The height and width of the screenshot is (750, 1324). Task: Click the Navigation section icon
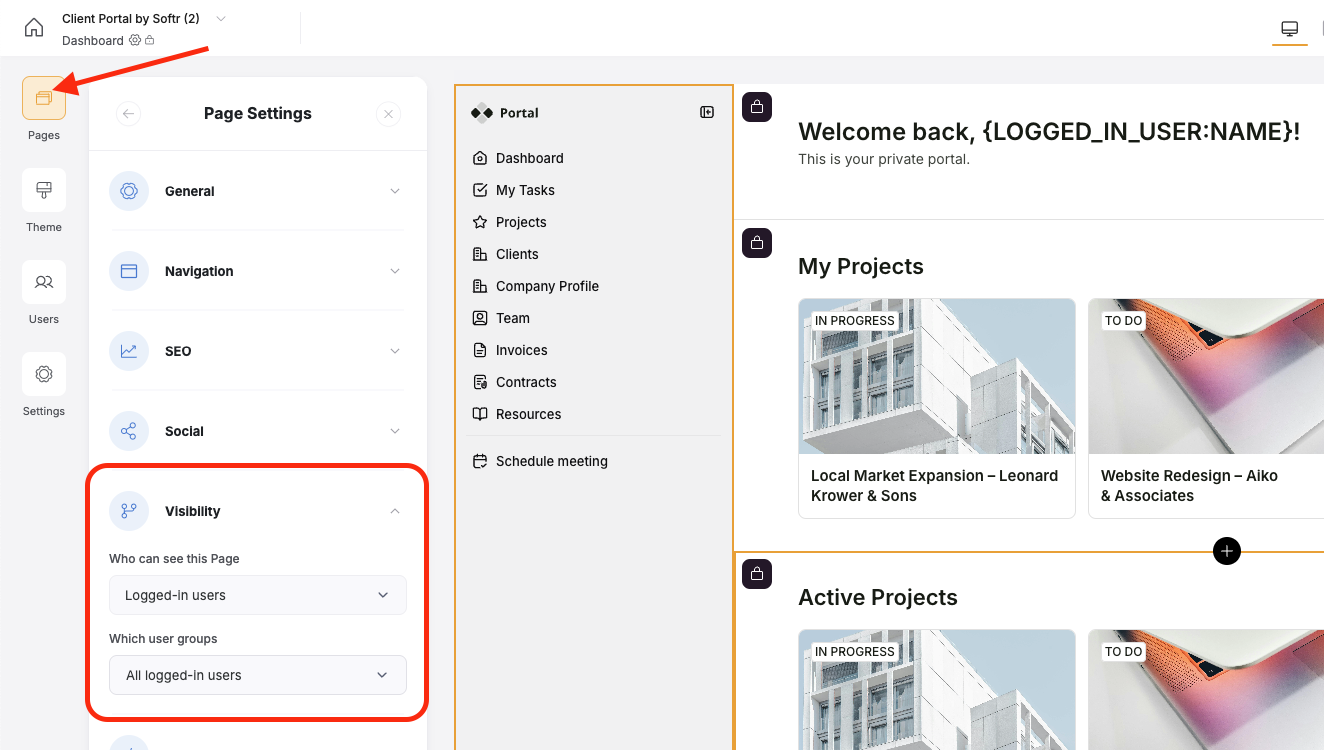(129, 271)
